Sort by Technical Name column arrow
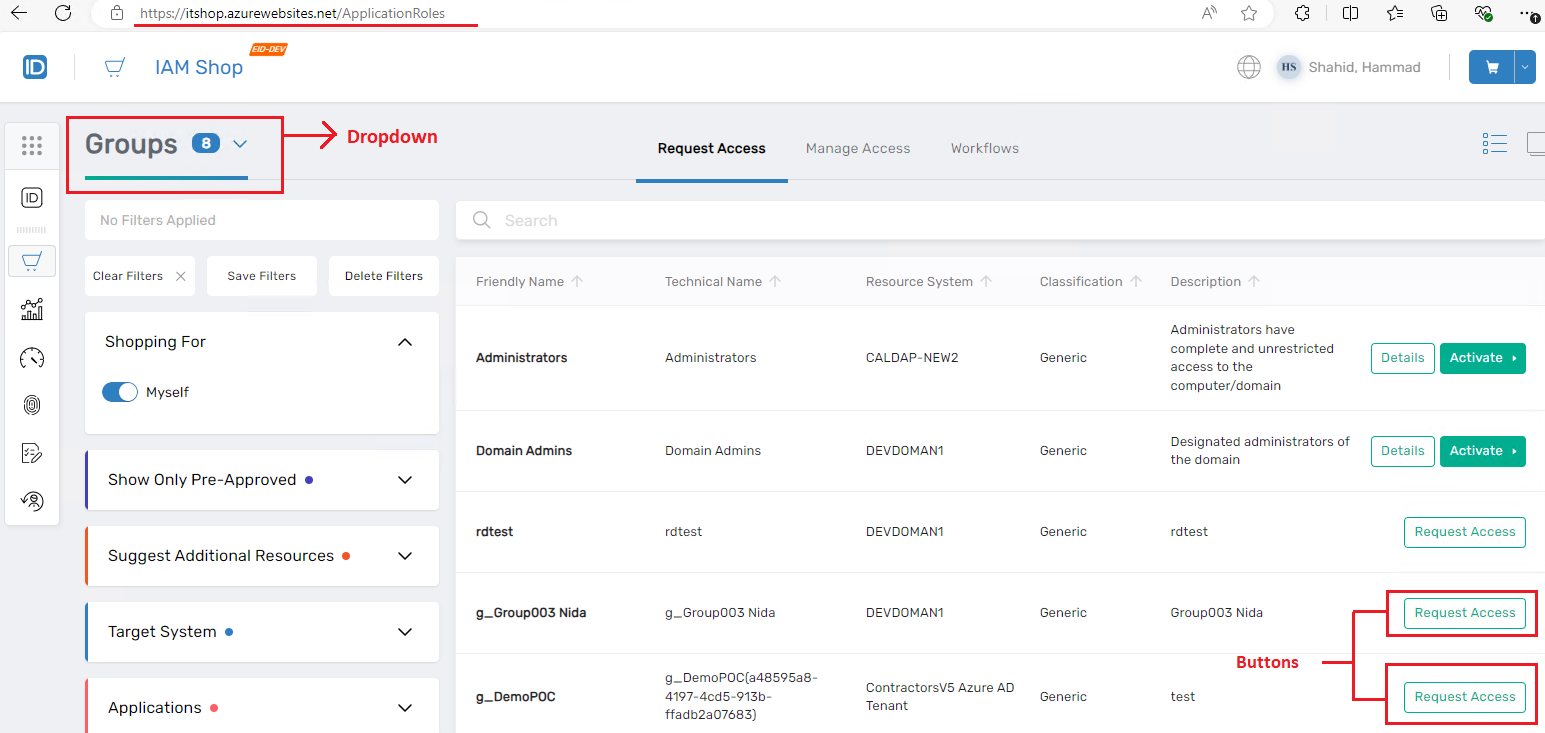The width and height of the screenshot is (1545, 733). 775,282
